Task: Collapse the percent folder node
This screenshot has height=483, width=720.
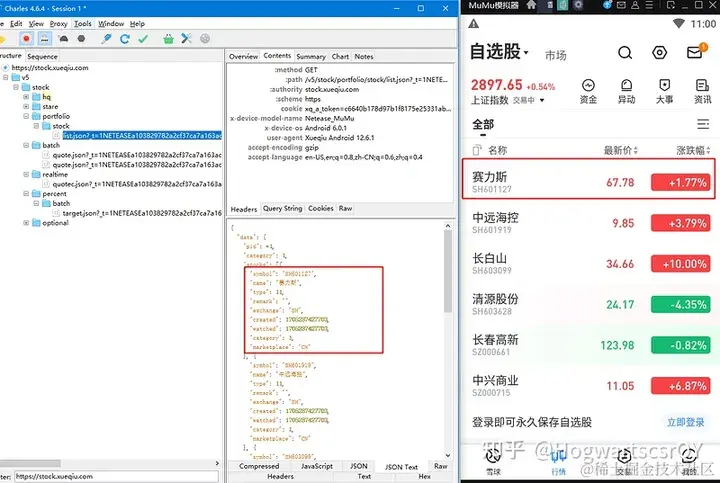Action: 26,194
